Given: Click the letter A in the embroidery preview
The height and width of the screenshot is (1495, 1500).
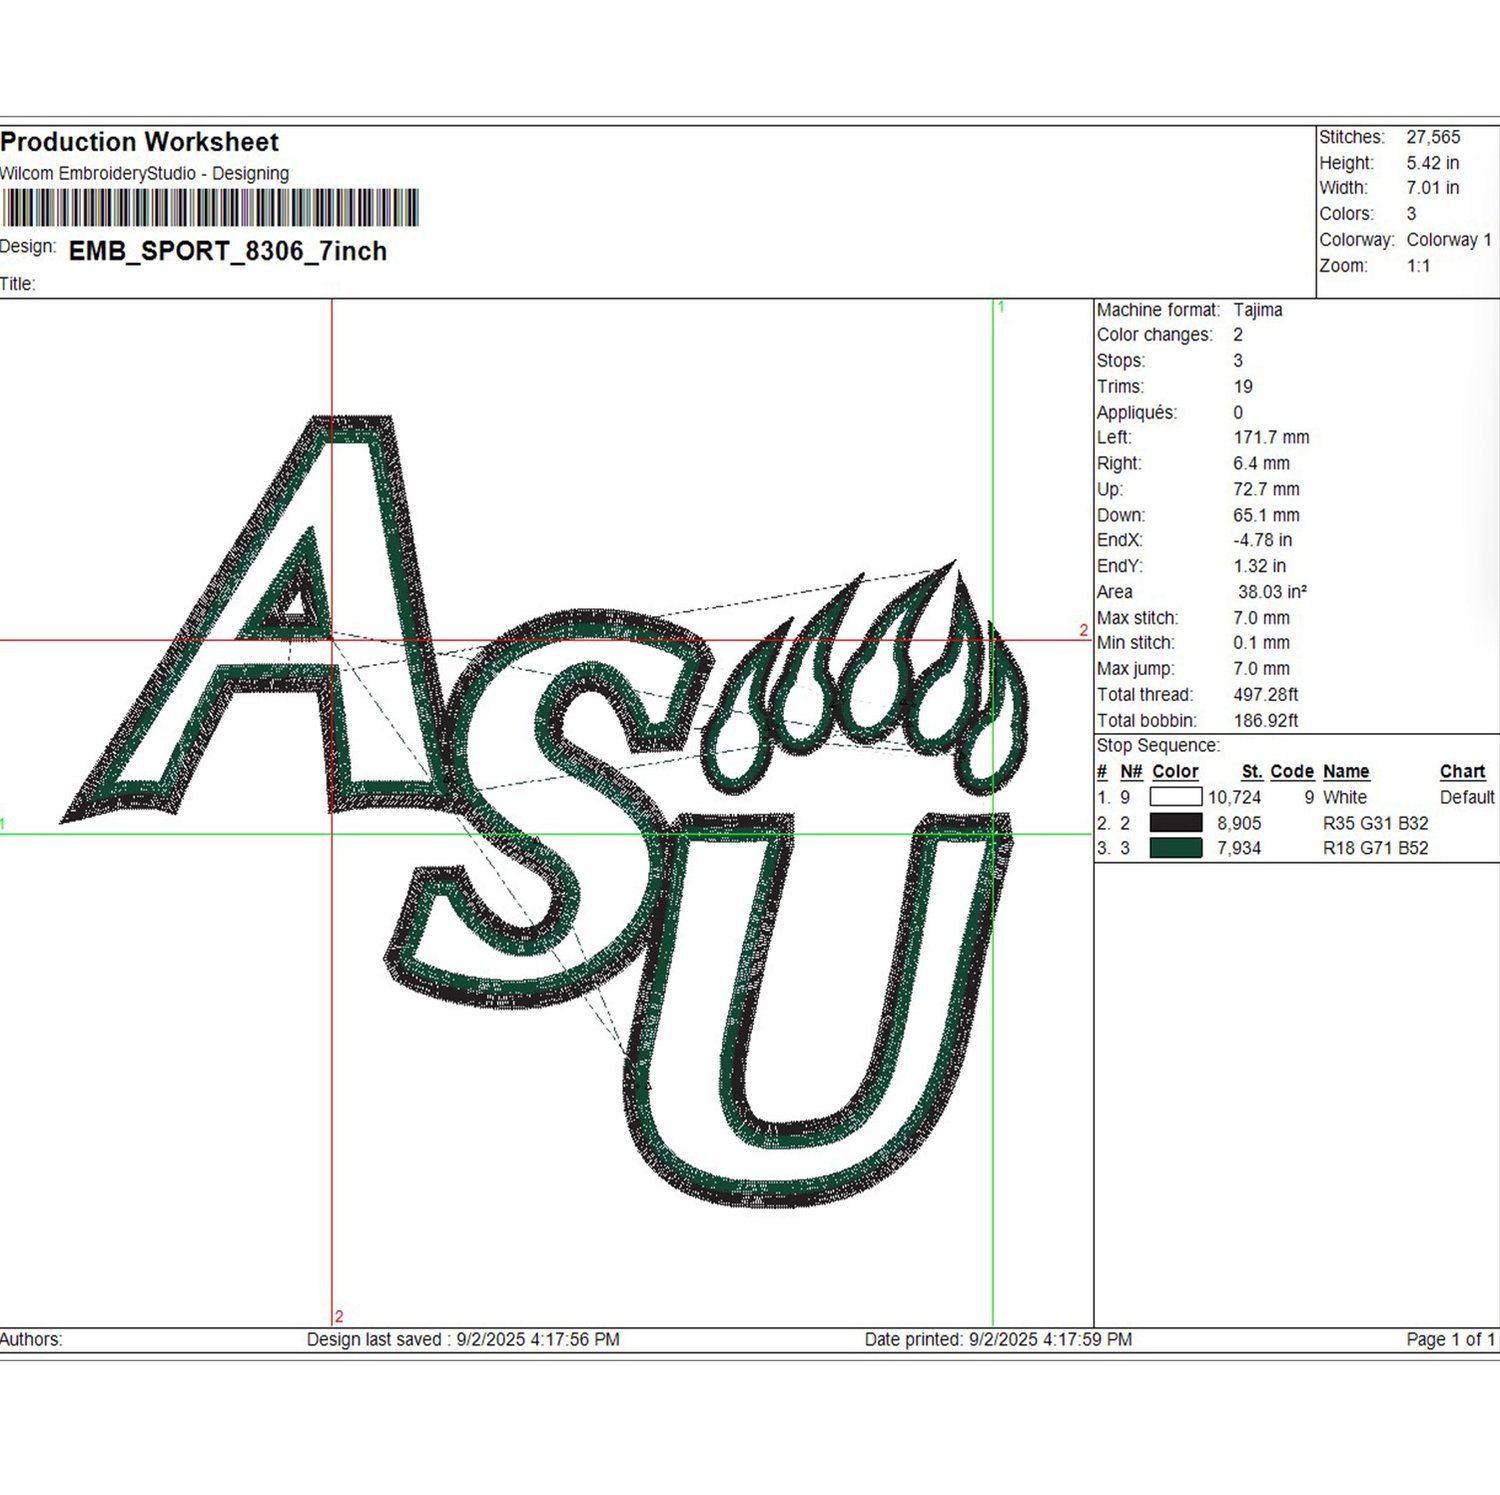Looking at the screenshot, I should click(x=265, y=620).
